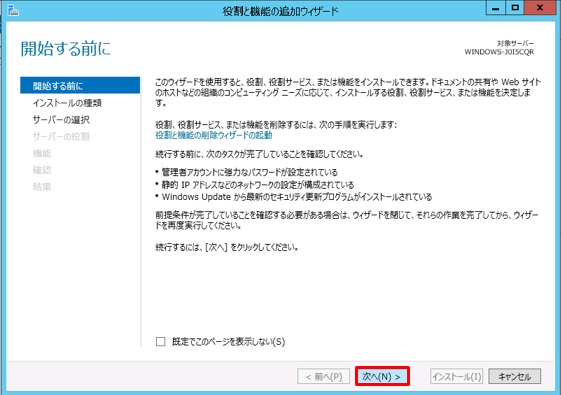
Task: Click the WINDOWS-J0I5CQR target server label
Action: [499, 52]
